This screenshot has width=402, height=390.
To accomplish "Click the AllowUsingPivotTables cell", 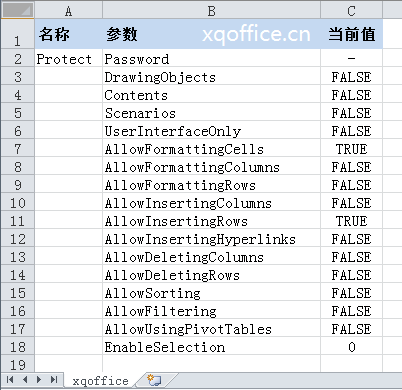I will [211, 329].
